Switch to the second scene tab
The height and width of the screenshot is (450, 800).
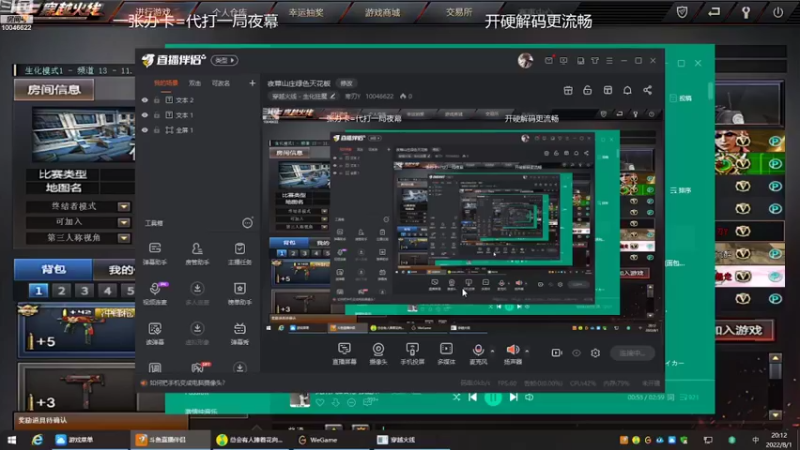pos(194,83)
